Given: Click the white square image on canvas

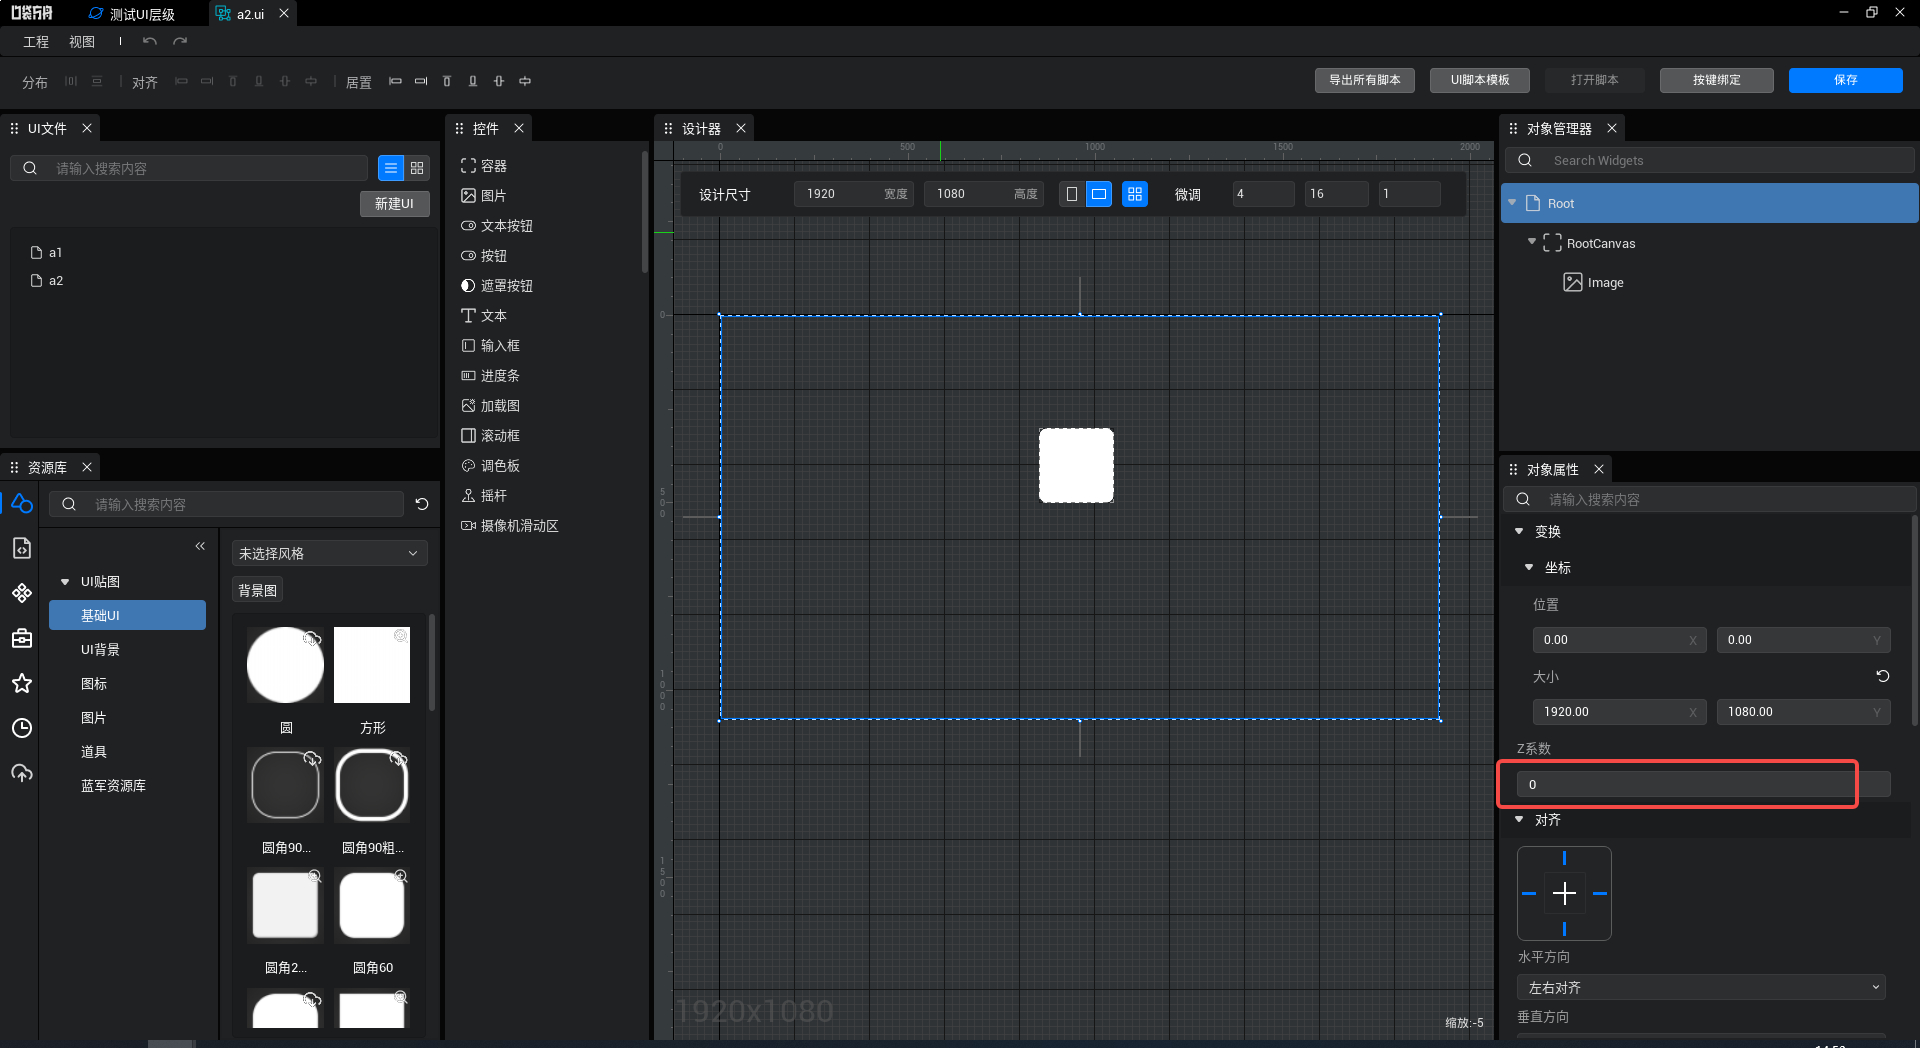Looking at the screenshot, I should pyautogui.click(x=1076, y=465).
